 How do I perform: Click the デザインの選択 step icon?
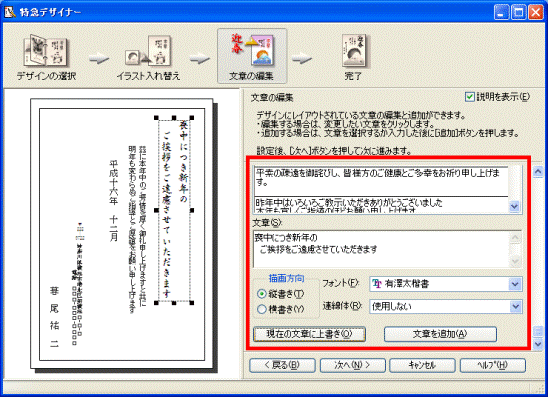coord(46,51)
